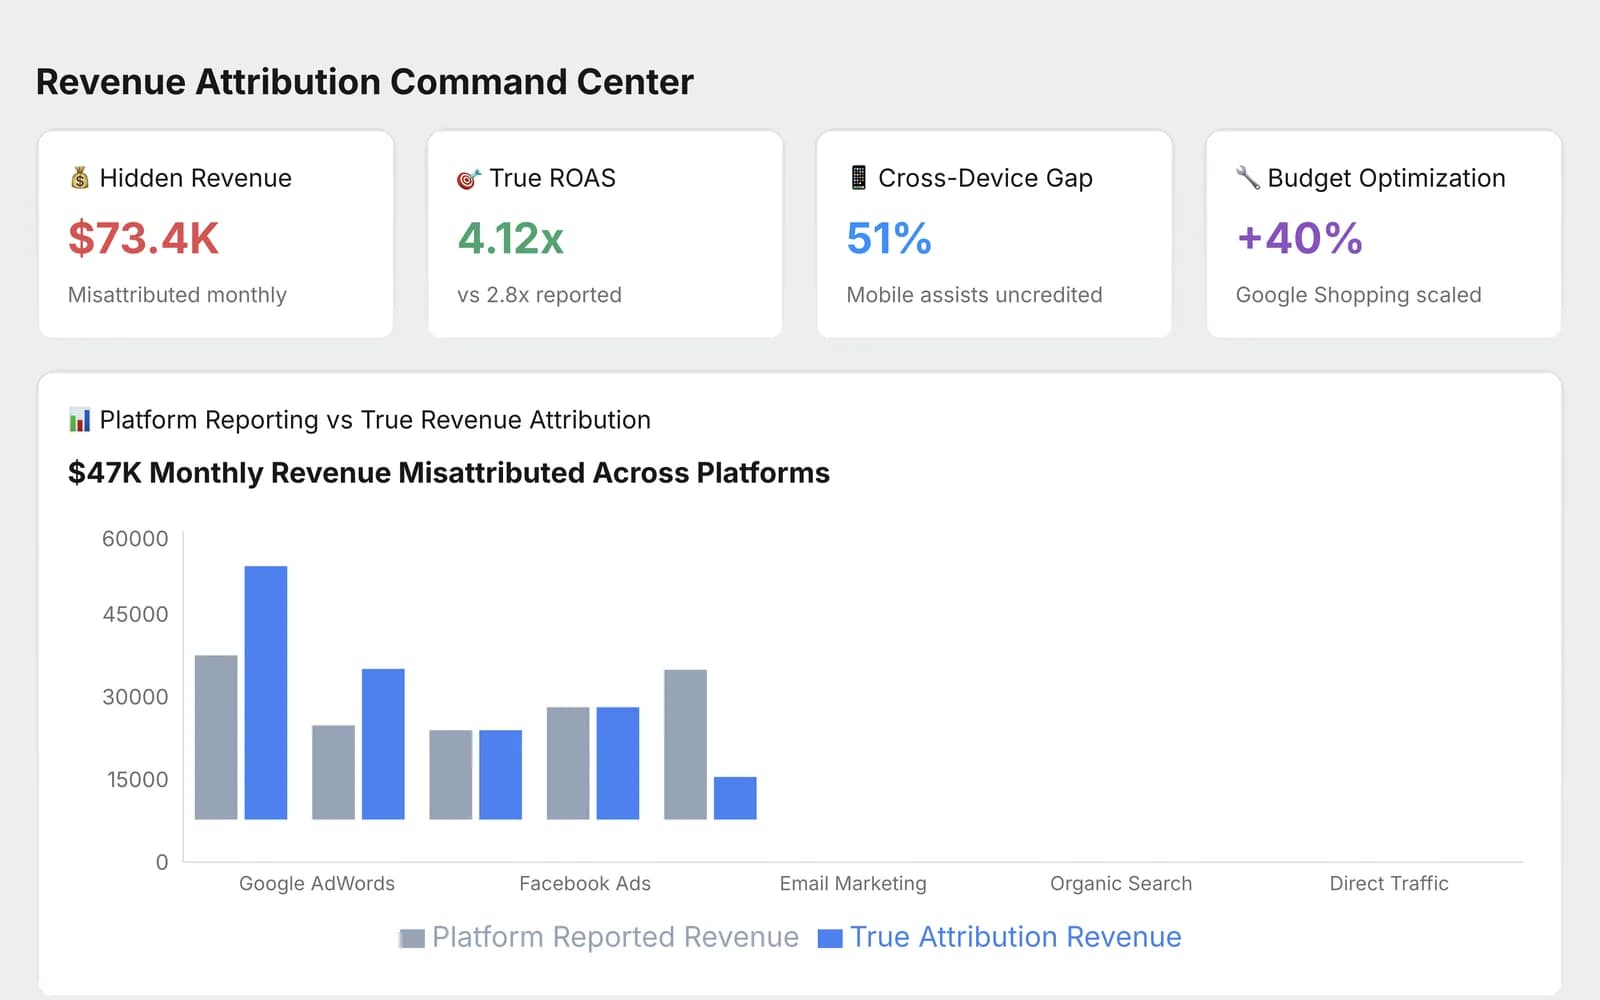Image resolution: width=1600 pixels, height=1000 pixels.
Task: Click 'Google Shopping scaled' subtitle
Action: pos(1358,295)
